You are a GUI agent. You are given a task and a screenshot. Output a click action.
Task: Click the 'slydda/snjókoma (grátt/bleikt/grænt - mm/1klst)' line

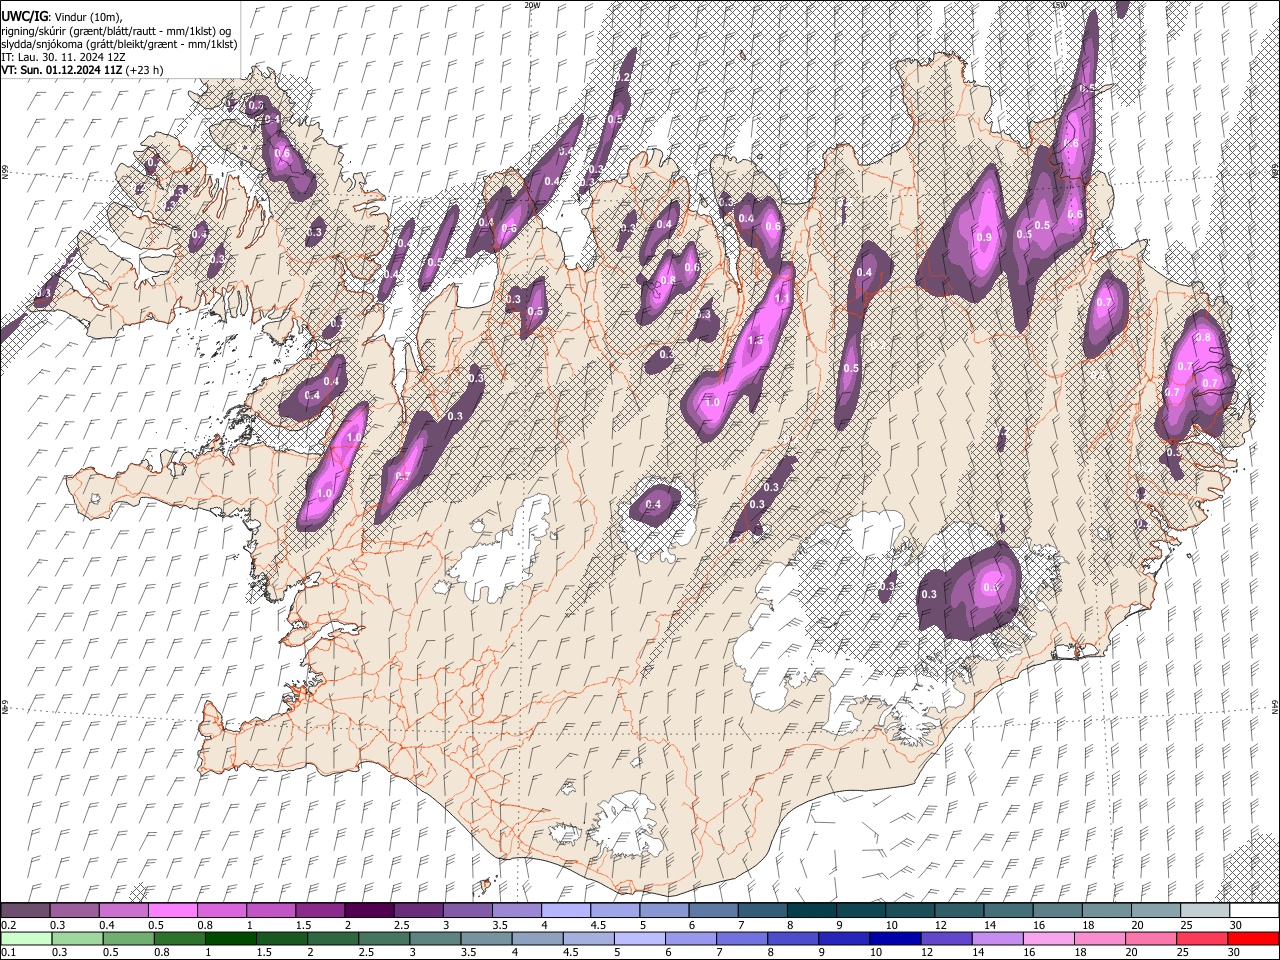[119, 44]
